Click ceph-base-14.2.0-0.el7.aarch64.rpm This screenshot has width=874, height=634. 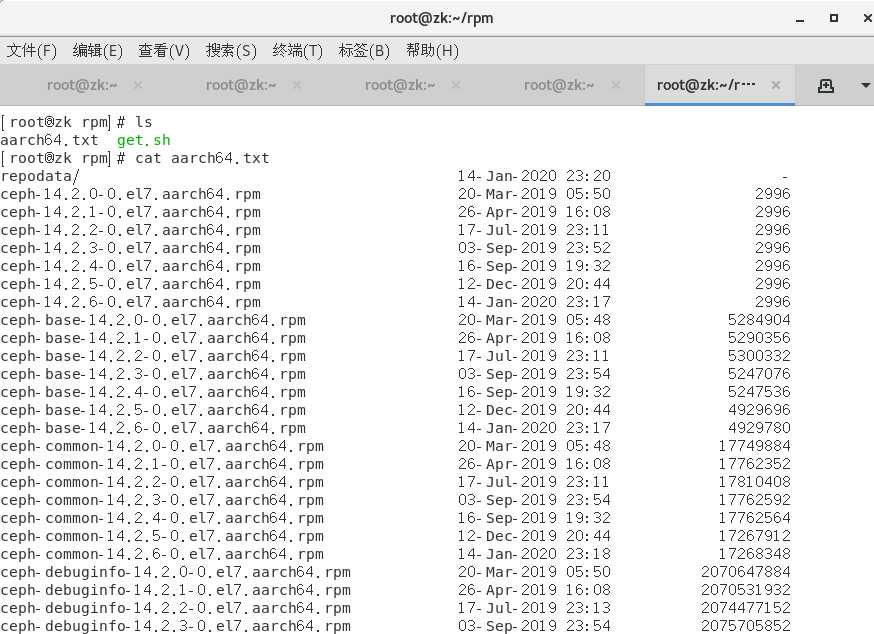coord(153,320)
